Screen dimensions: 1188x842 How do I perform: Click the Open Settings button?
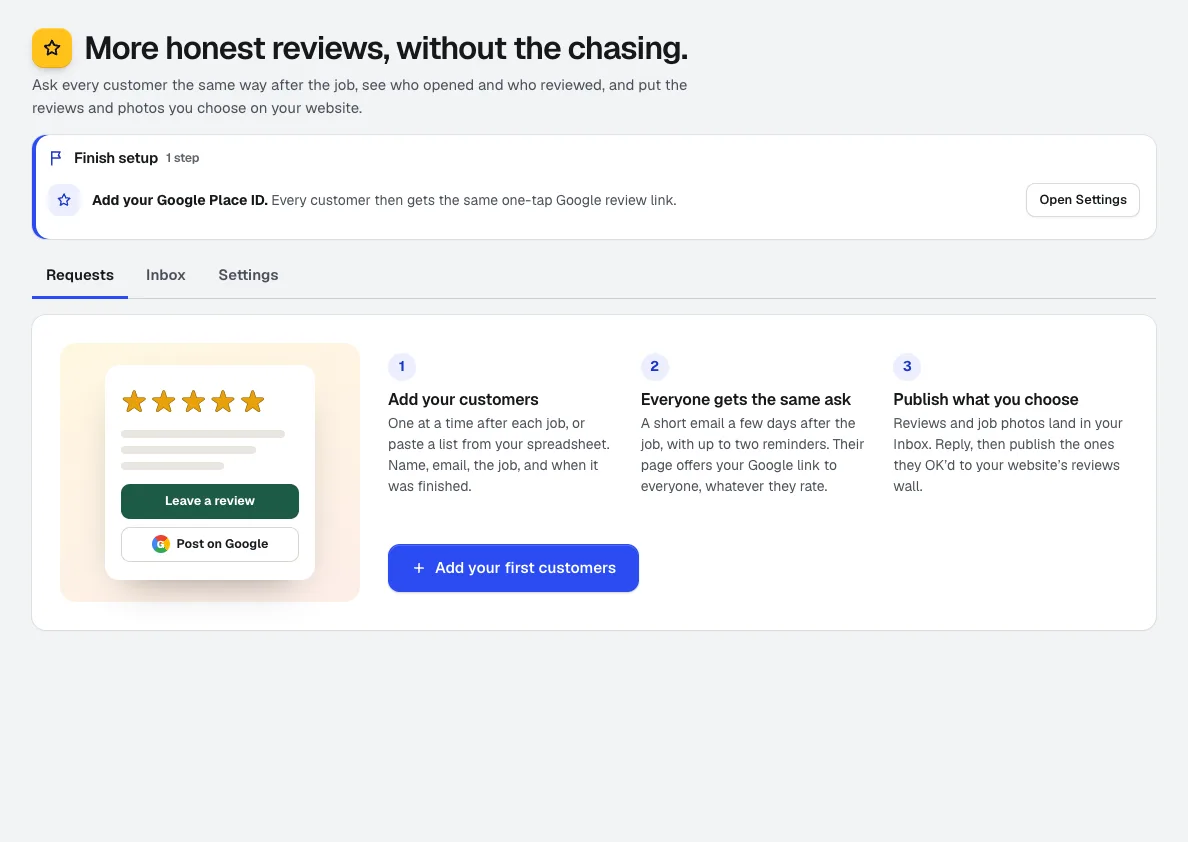click(1083, 200)
